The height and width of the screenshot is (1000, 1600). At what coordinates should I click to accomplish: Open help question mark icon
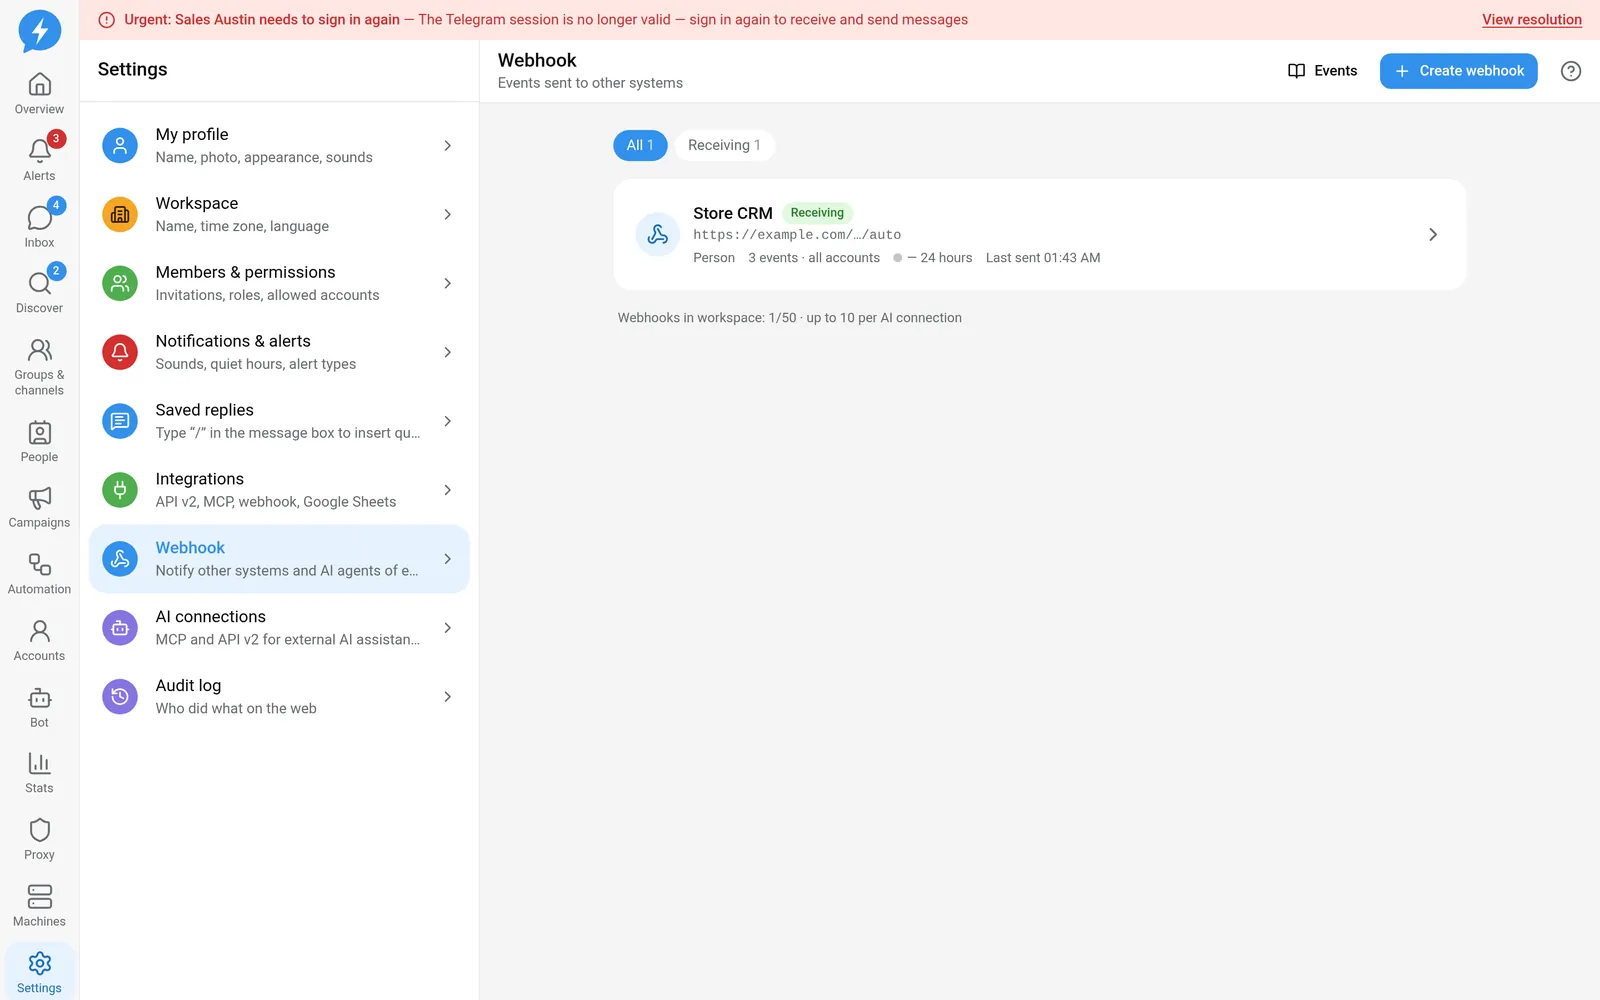click(x=1571, y=71)
